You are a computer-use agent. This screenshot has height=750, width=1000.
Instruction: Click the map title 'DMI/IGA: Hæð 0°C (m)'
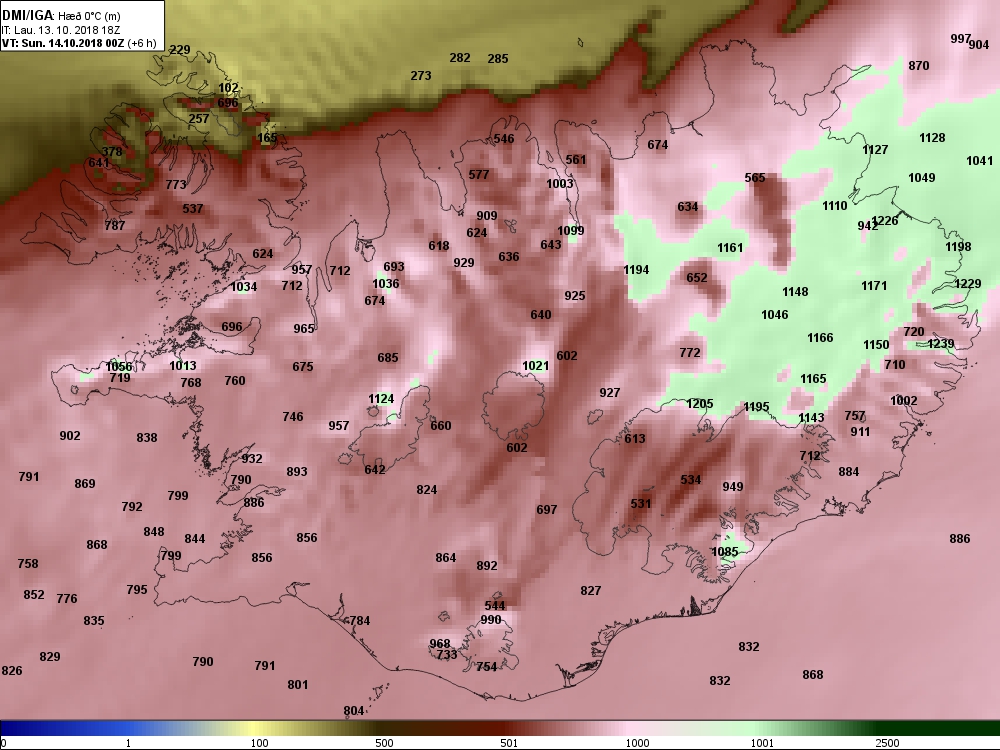click(x=61, y=16)
